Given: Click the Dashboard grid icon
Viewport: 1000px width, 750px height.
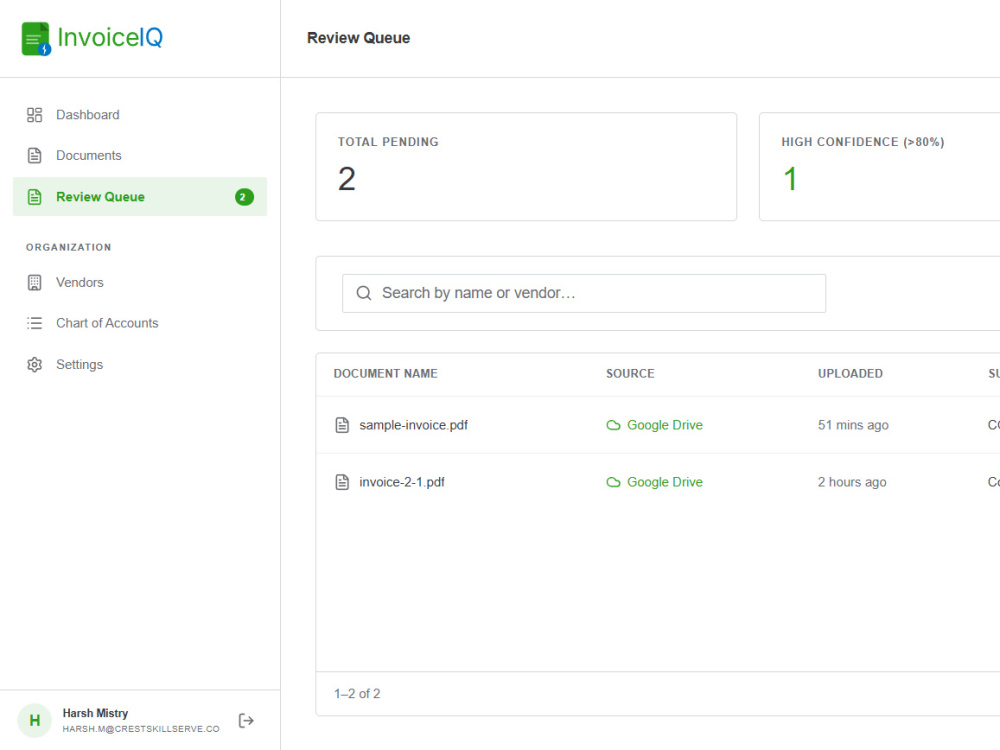Looking at the screenshot, I should 34,115.
